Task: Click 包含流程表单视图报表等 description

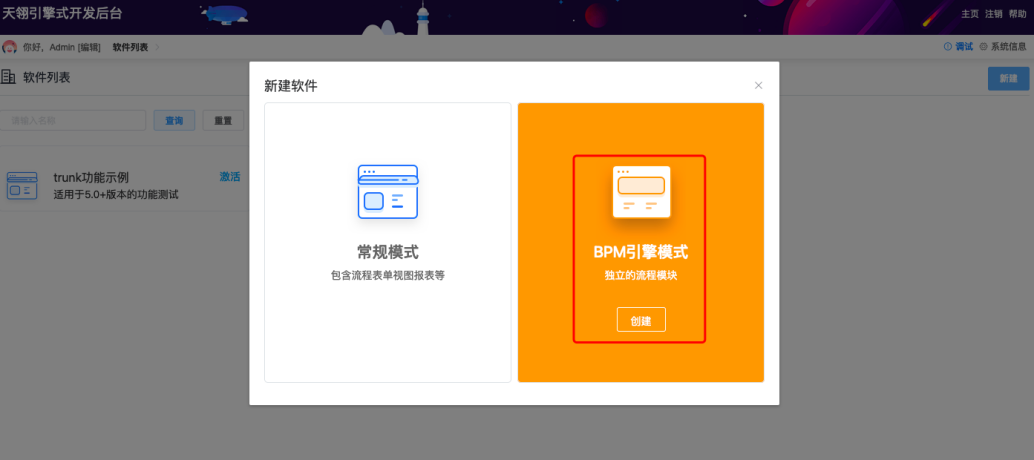Action: click(x=388, y=275)
